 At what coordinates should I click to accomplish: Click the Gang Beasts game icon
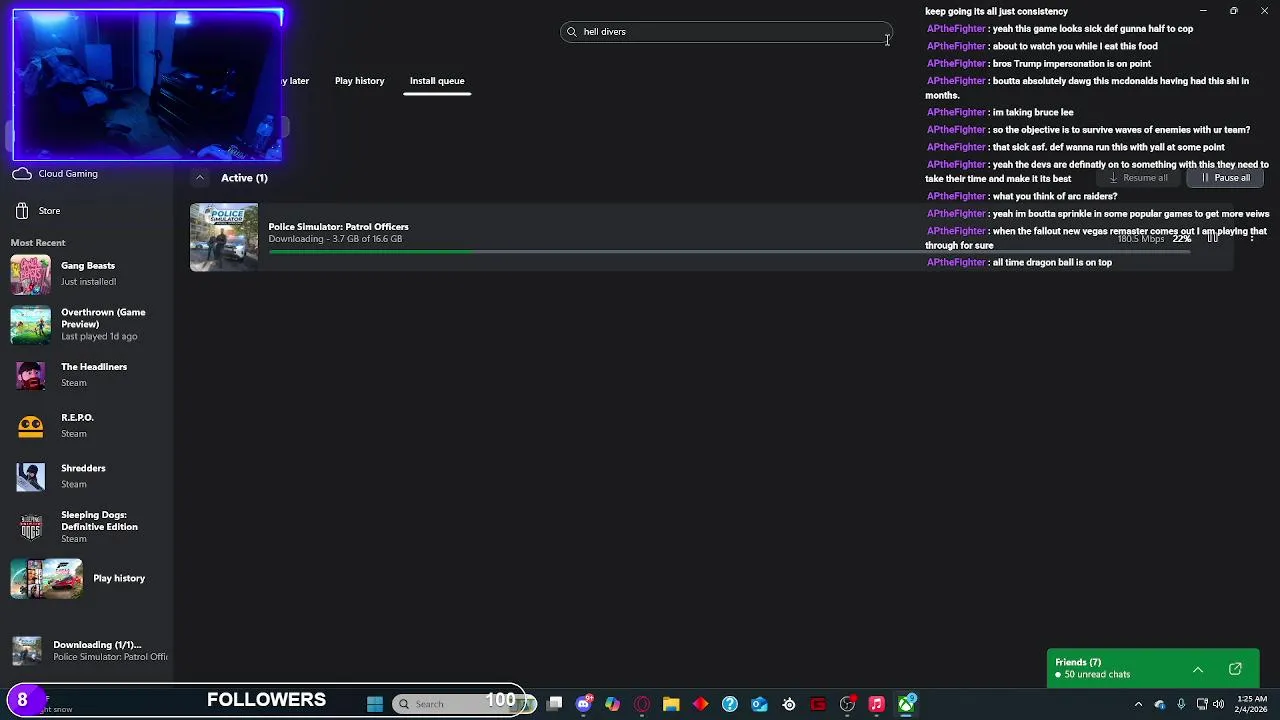[30, 275]
